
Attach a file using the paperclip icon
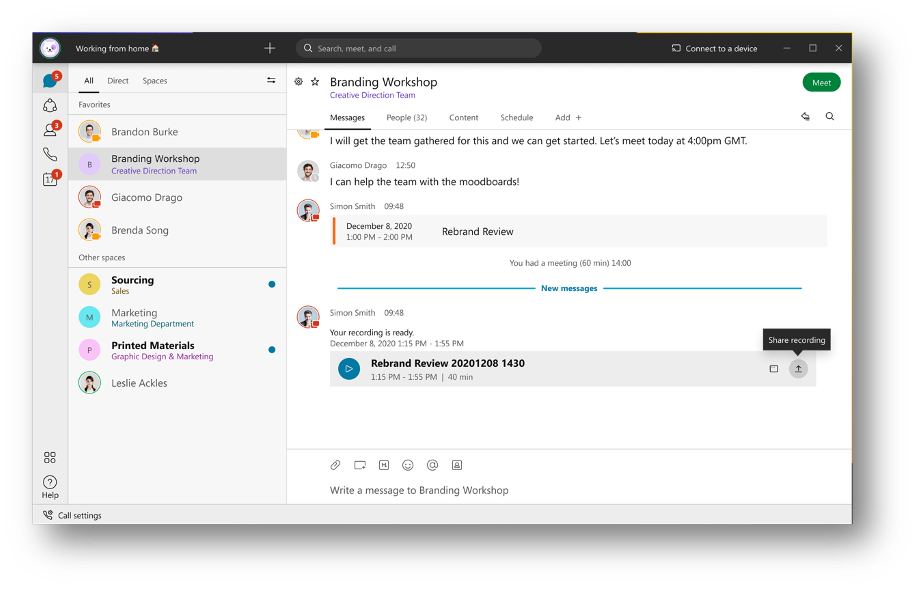[x=336, y=465]
